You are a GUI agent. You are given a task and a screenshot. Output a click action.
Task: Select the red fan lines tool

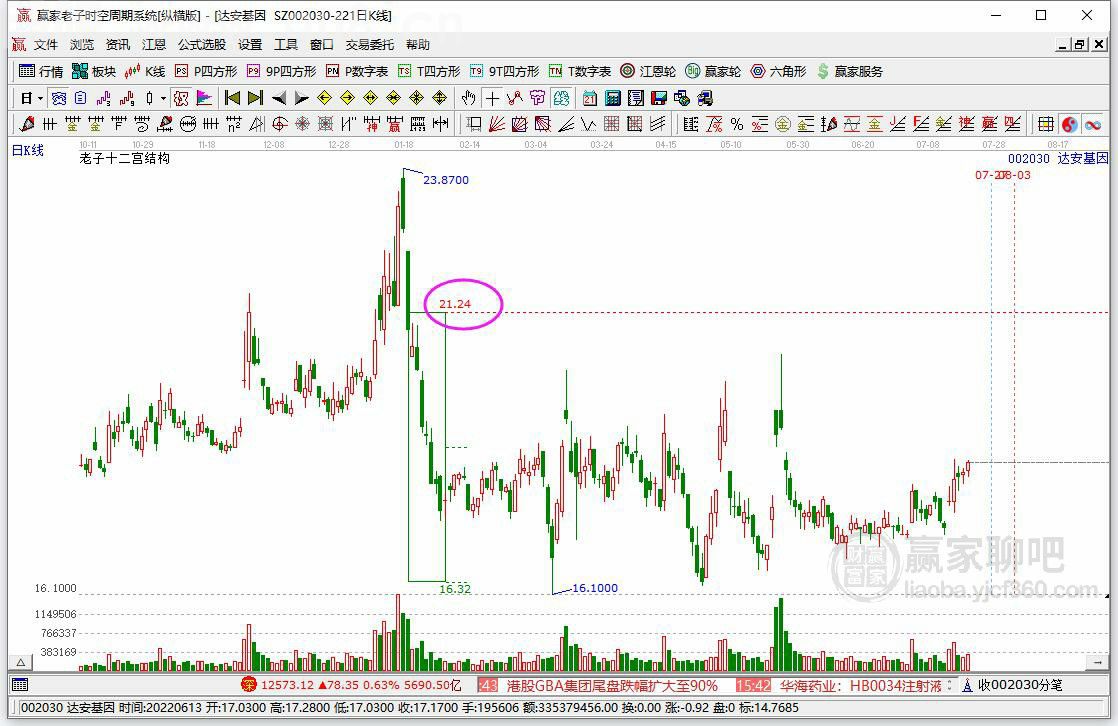tap(497, 124)
